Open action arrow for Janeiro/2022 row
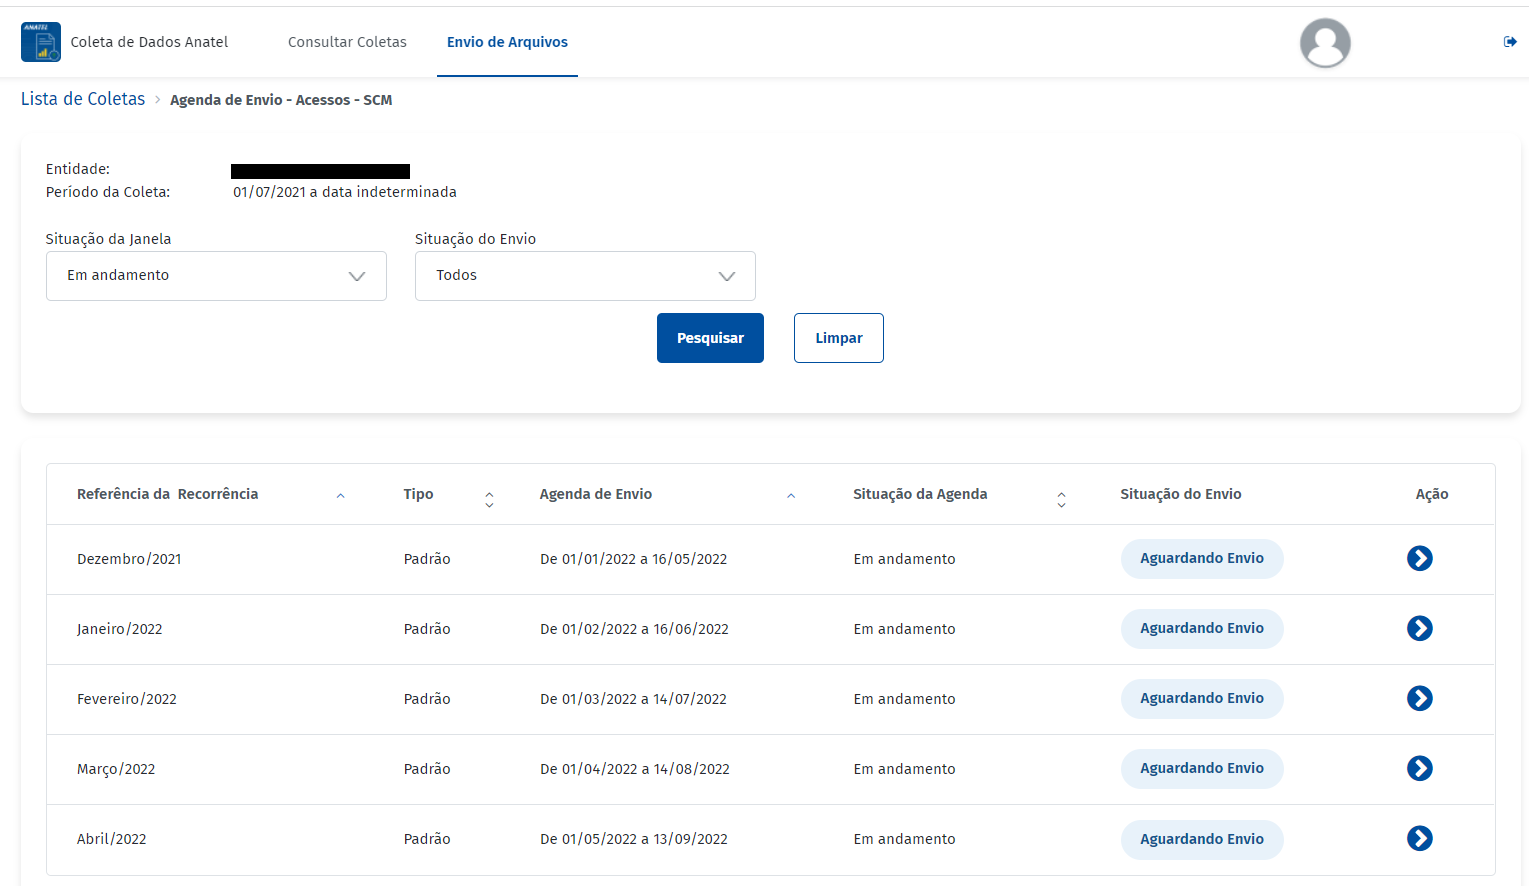1529x886 pixels. 1420,628
